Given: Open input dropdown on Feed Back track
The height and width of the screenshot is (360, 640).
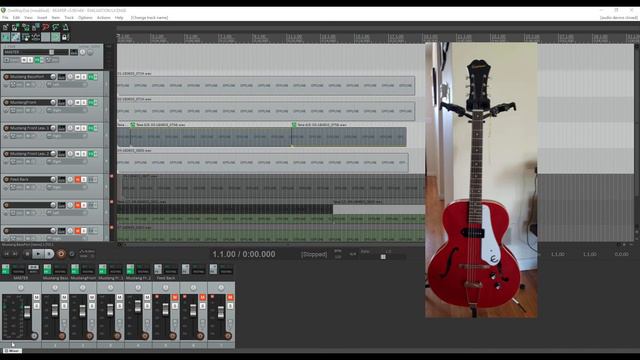Looking at the screenshot, I should pyautogui.click(x=67, y=188).
